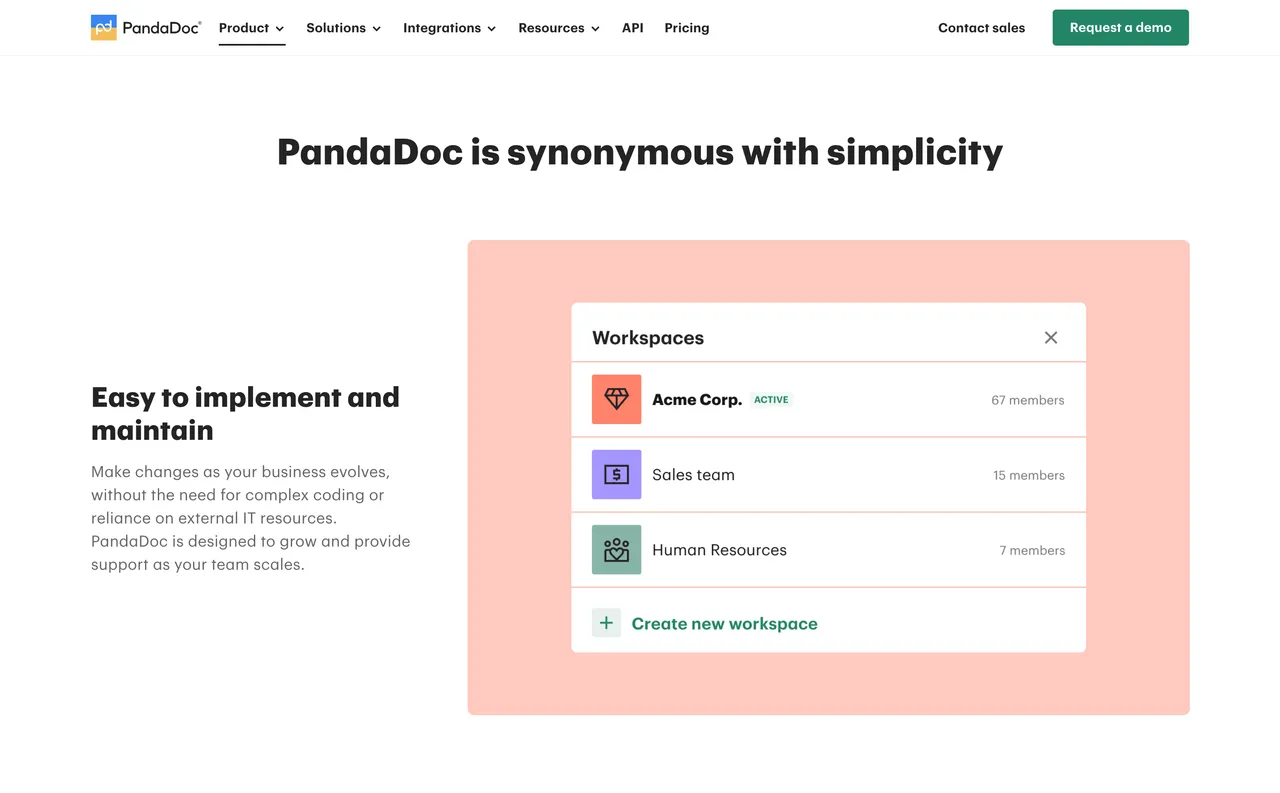Close the Workspaces panel with the X
The image size is (1280, 793).
coord(1050,338)
